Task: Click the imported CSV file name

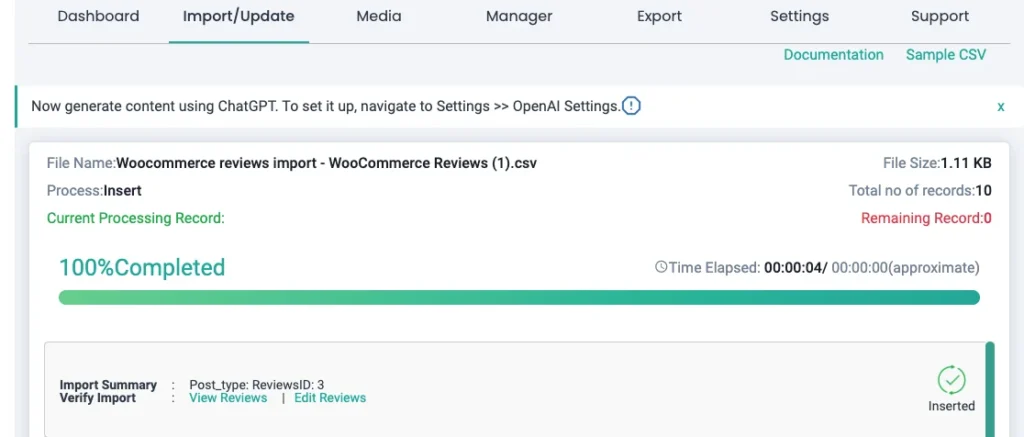Action: coord(327,162)
